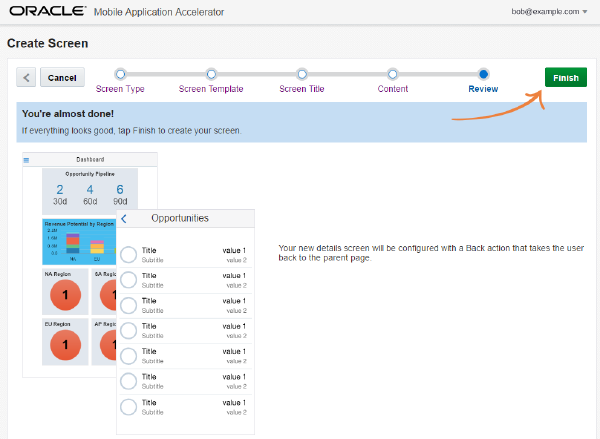Go to the Content step
600x439 pixels.
coord(393,89)
